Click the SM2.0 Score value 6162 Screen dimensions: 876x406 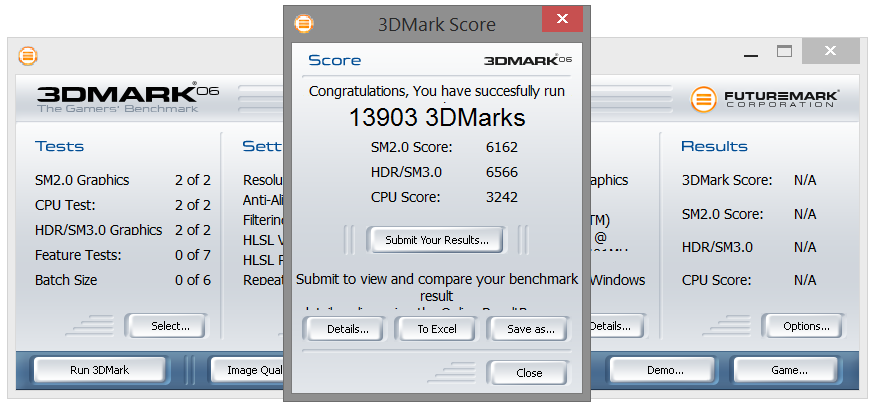click(502, 147)
